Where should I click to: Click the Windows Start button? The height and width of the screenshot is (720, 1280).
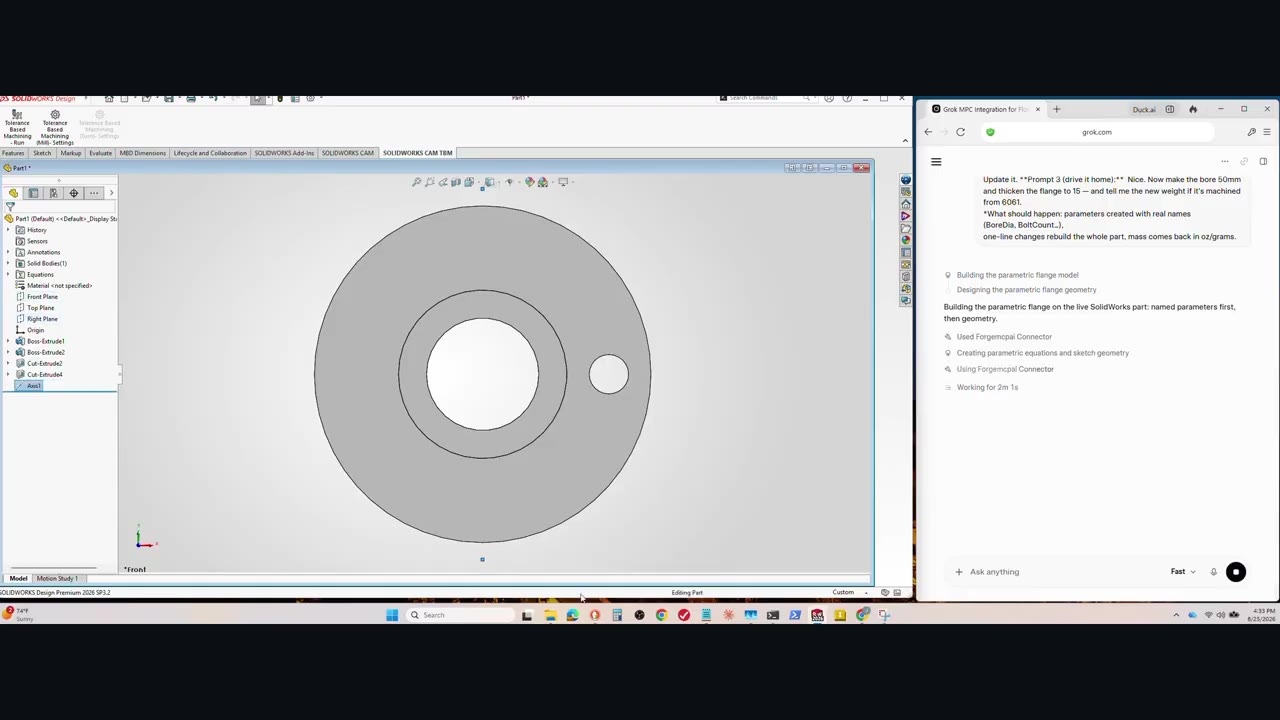392,615
